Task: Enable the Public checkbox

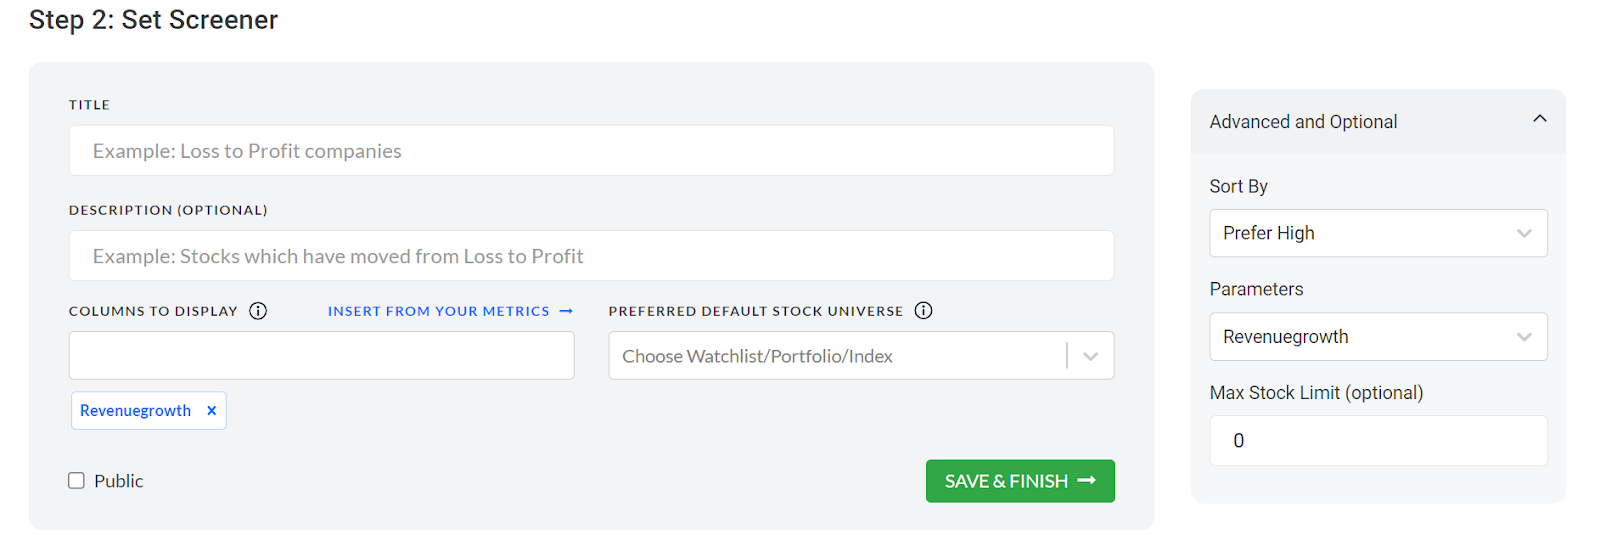Action: point(76,481)
